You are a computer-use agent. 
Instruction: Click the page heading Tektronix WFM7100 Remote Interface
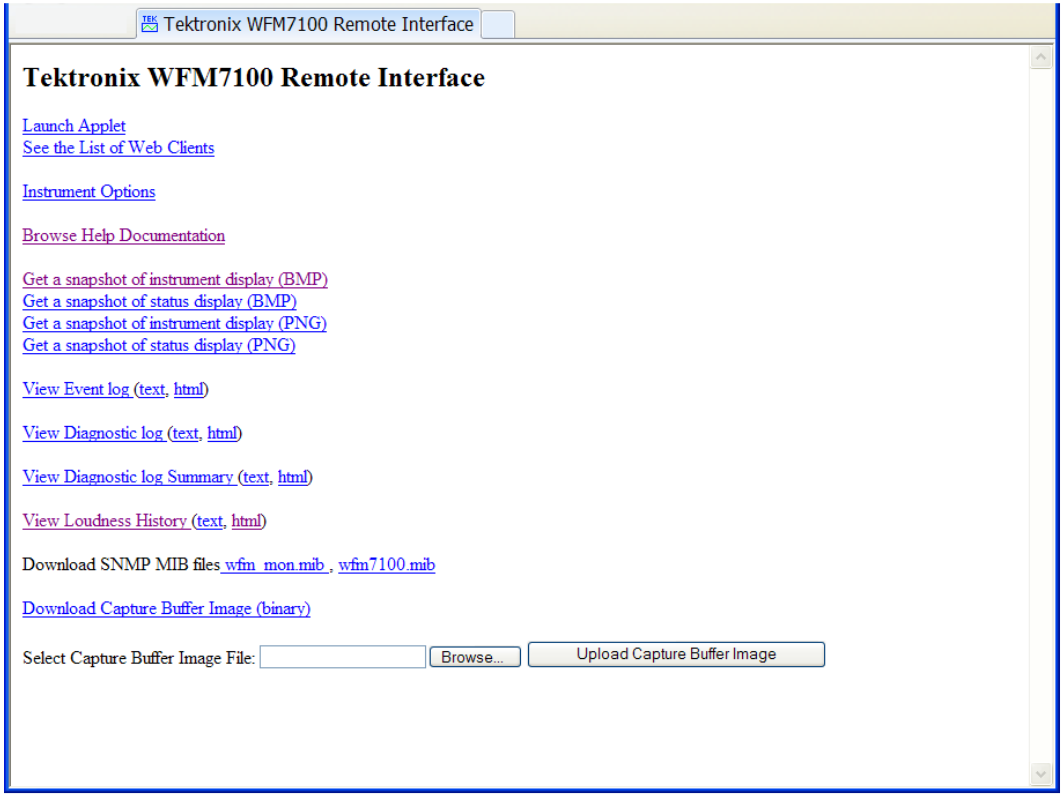254,78
